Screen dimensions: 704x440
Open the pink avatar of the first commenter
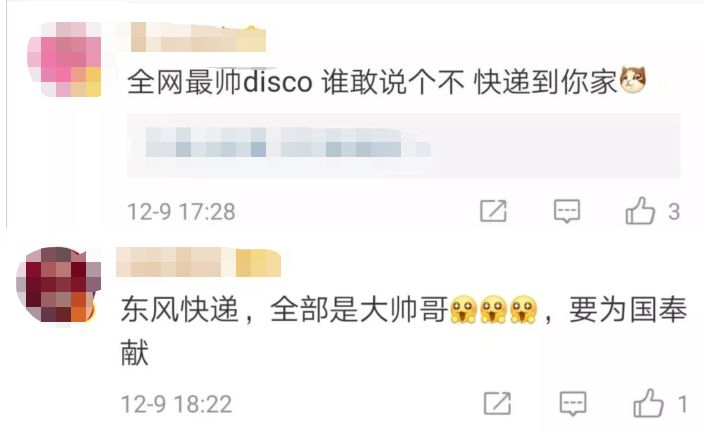click(x=64, y=59)
